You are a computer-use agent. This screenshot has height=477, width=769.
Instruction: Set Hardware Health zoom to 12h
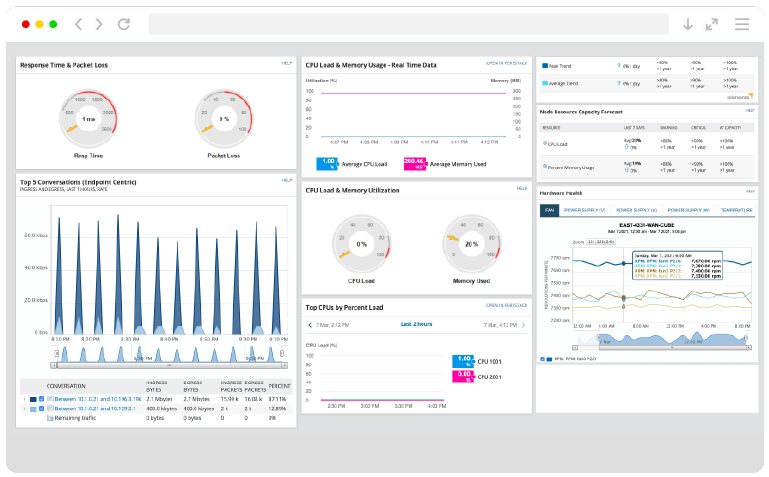(599, 242)
